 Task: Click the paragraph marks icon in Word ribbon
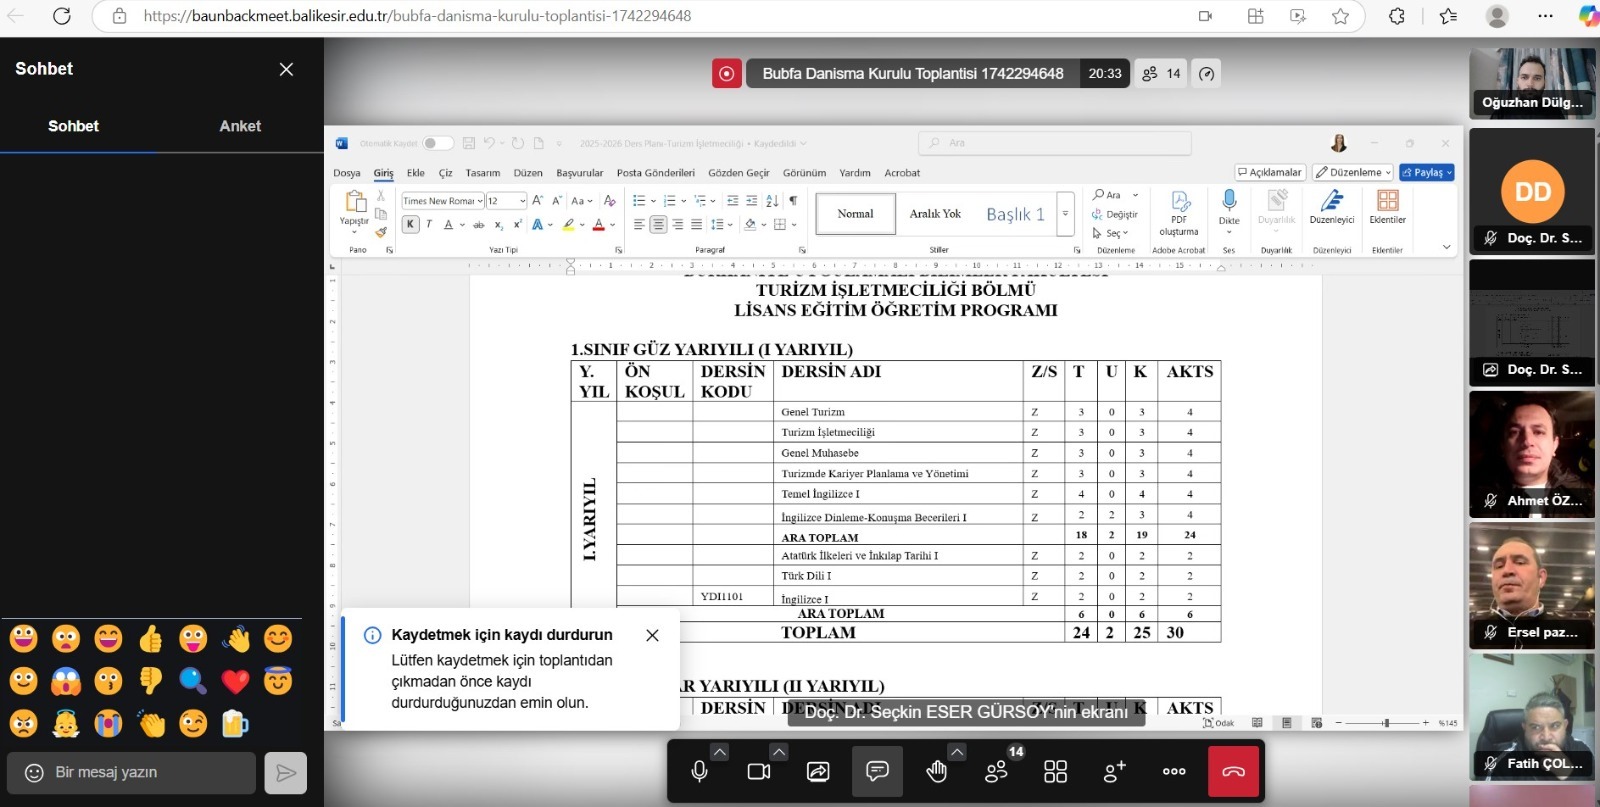pyautogui.click(x=793, y=201)
